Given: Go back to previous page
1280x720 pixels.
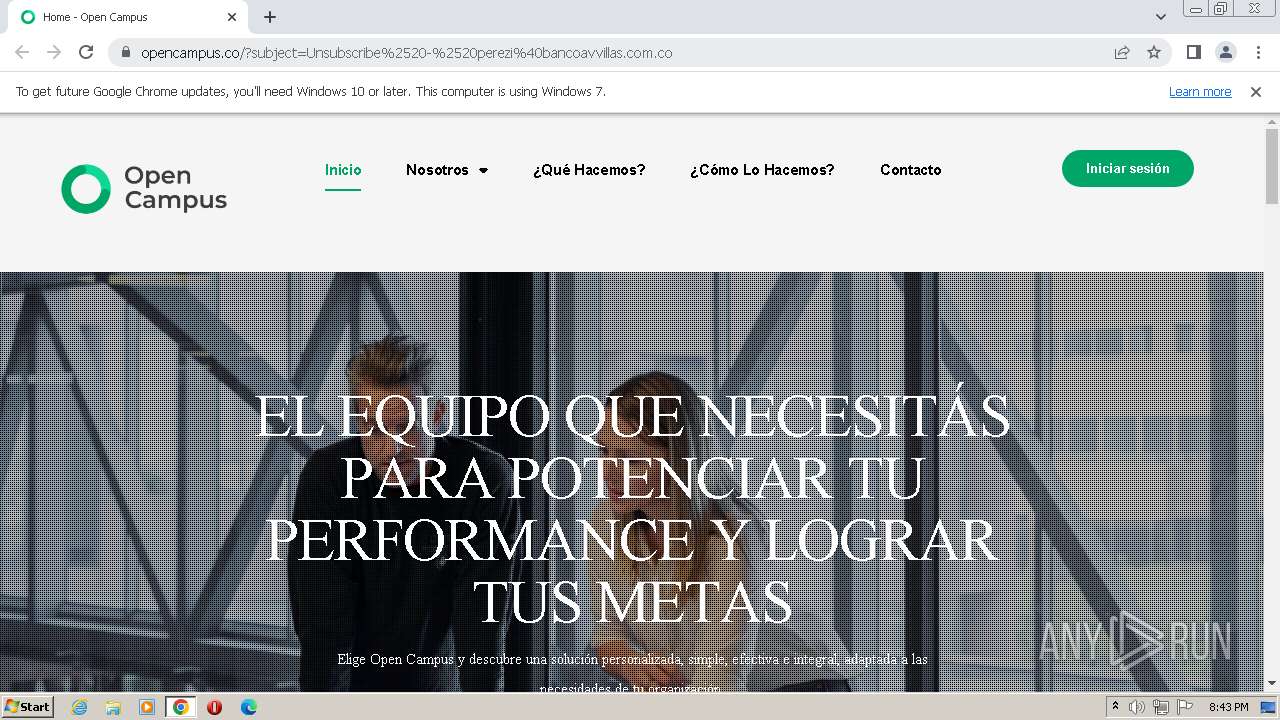Looking at the screenshot, I should coord(22,52).
